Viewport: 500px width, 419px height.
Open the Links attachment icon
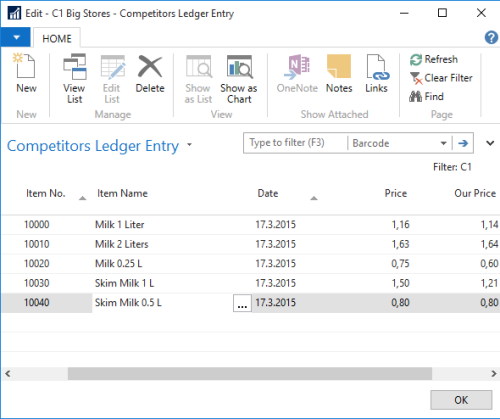[x=376, y=74]
